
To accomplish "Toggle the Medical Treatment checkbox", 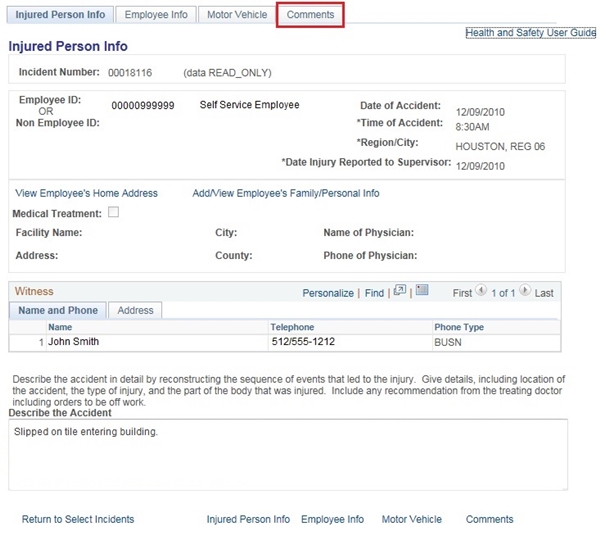I will pos(113,213).
